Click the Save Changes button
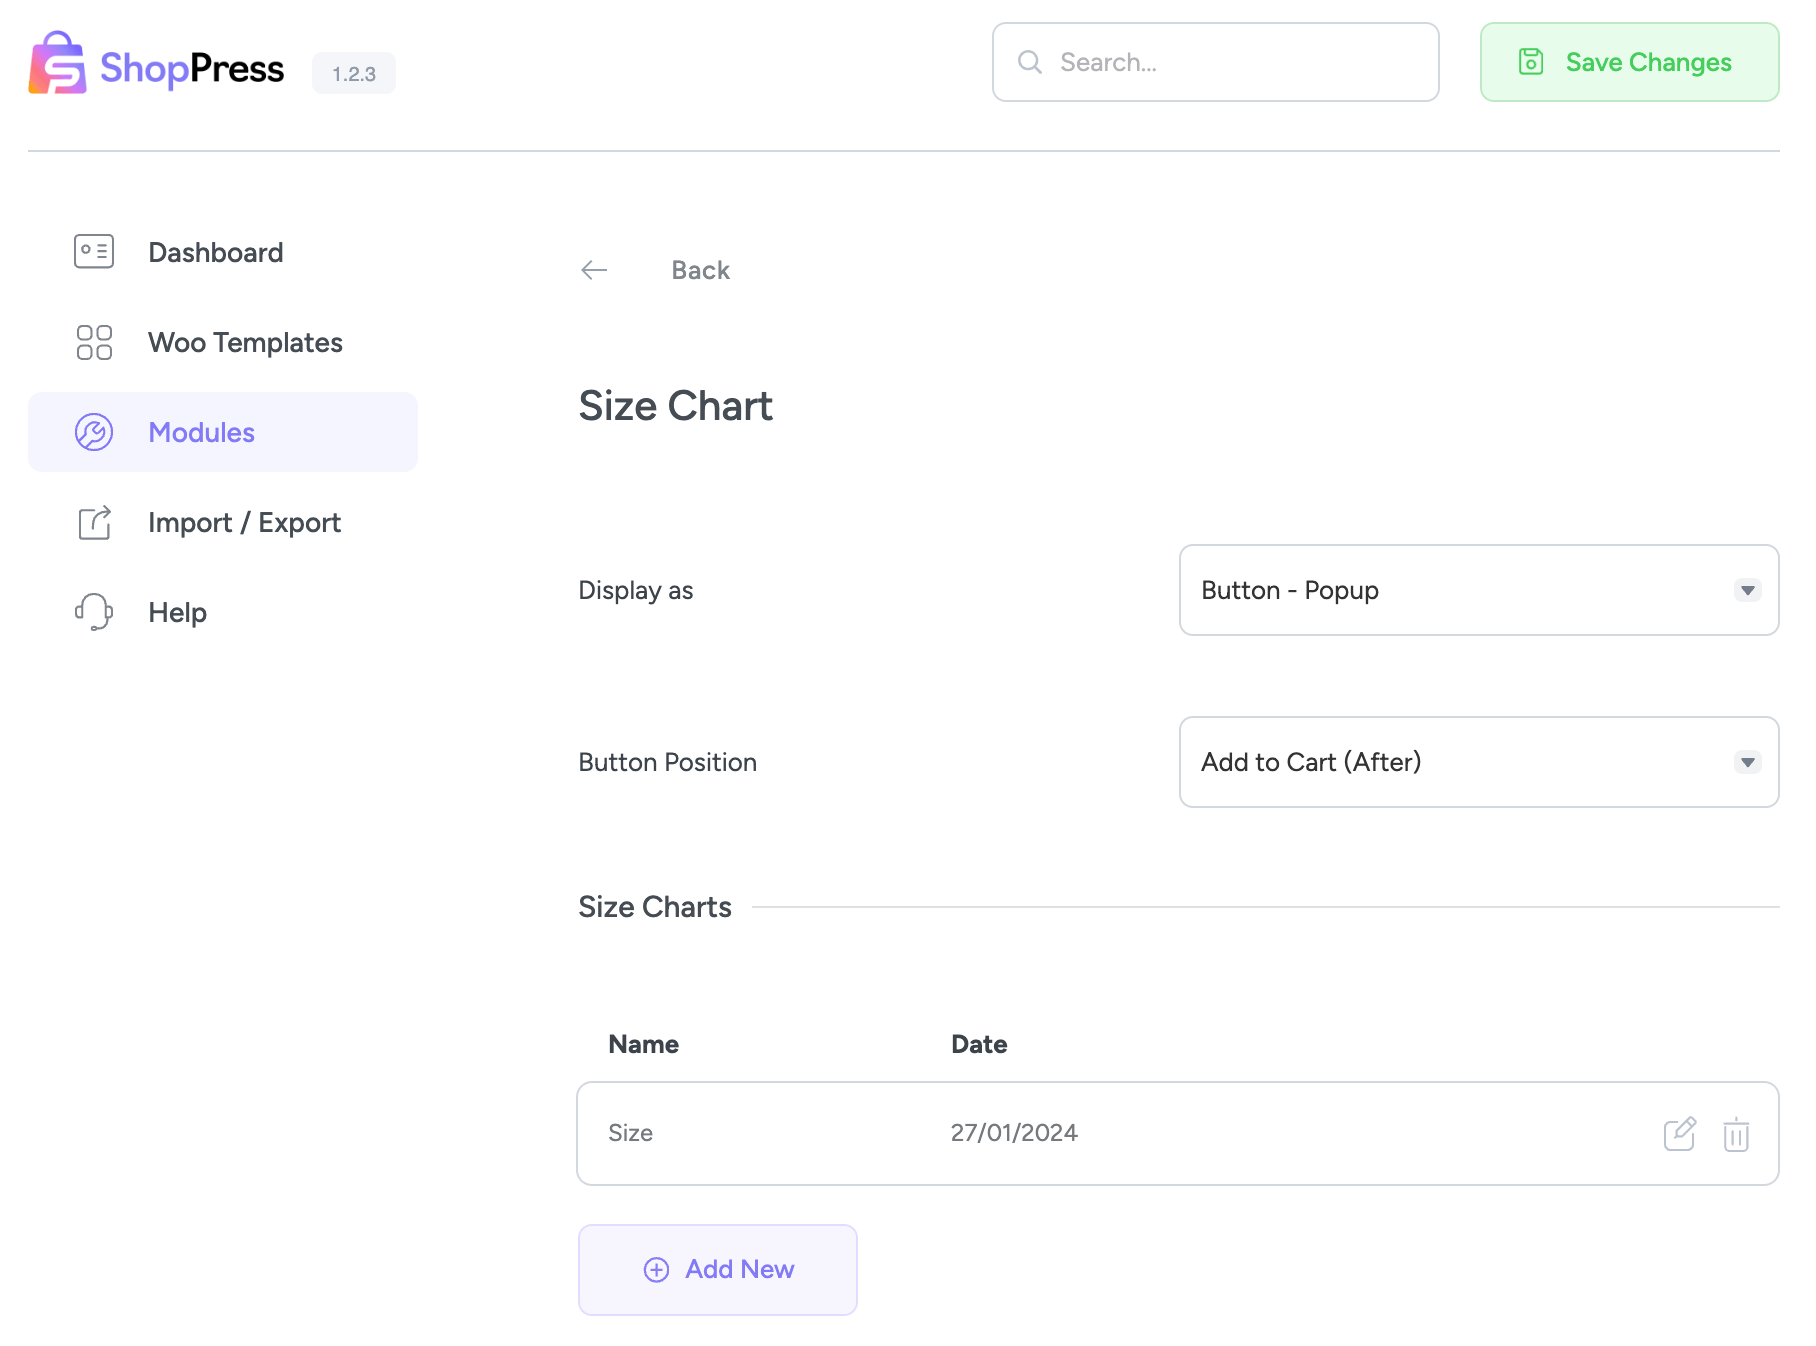 [1628, 62]
